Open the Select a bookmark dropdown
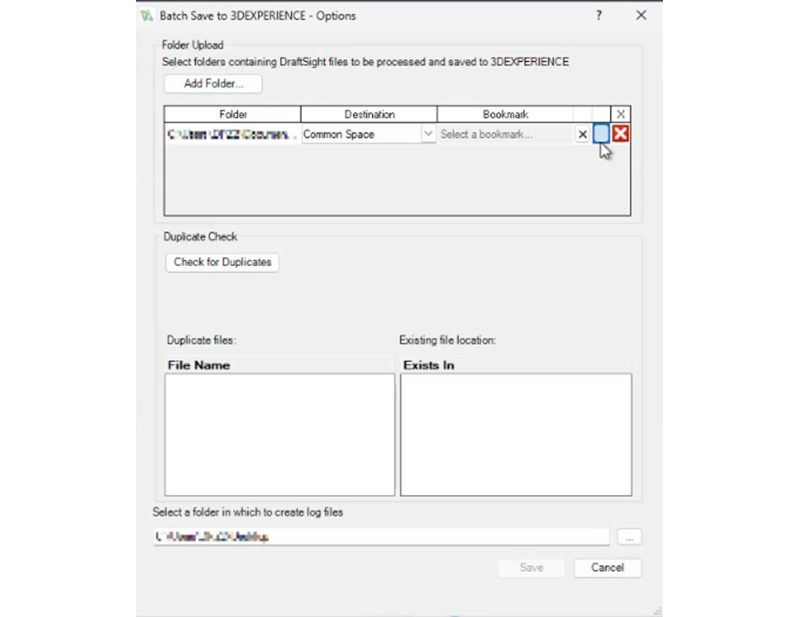Viewport: 800px width, 617px height. pos(505,134)
